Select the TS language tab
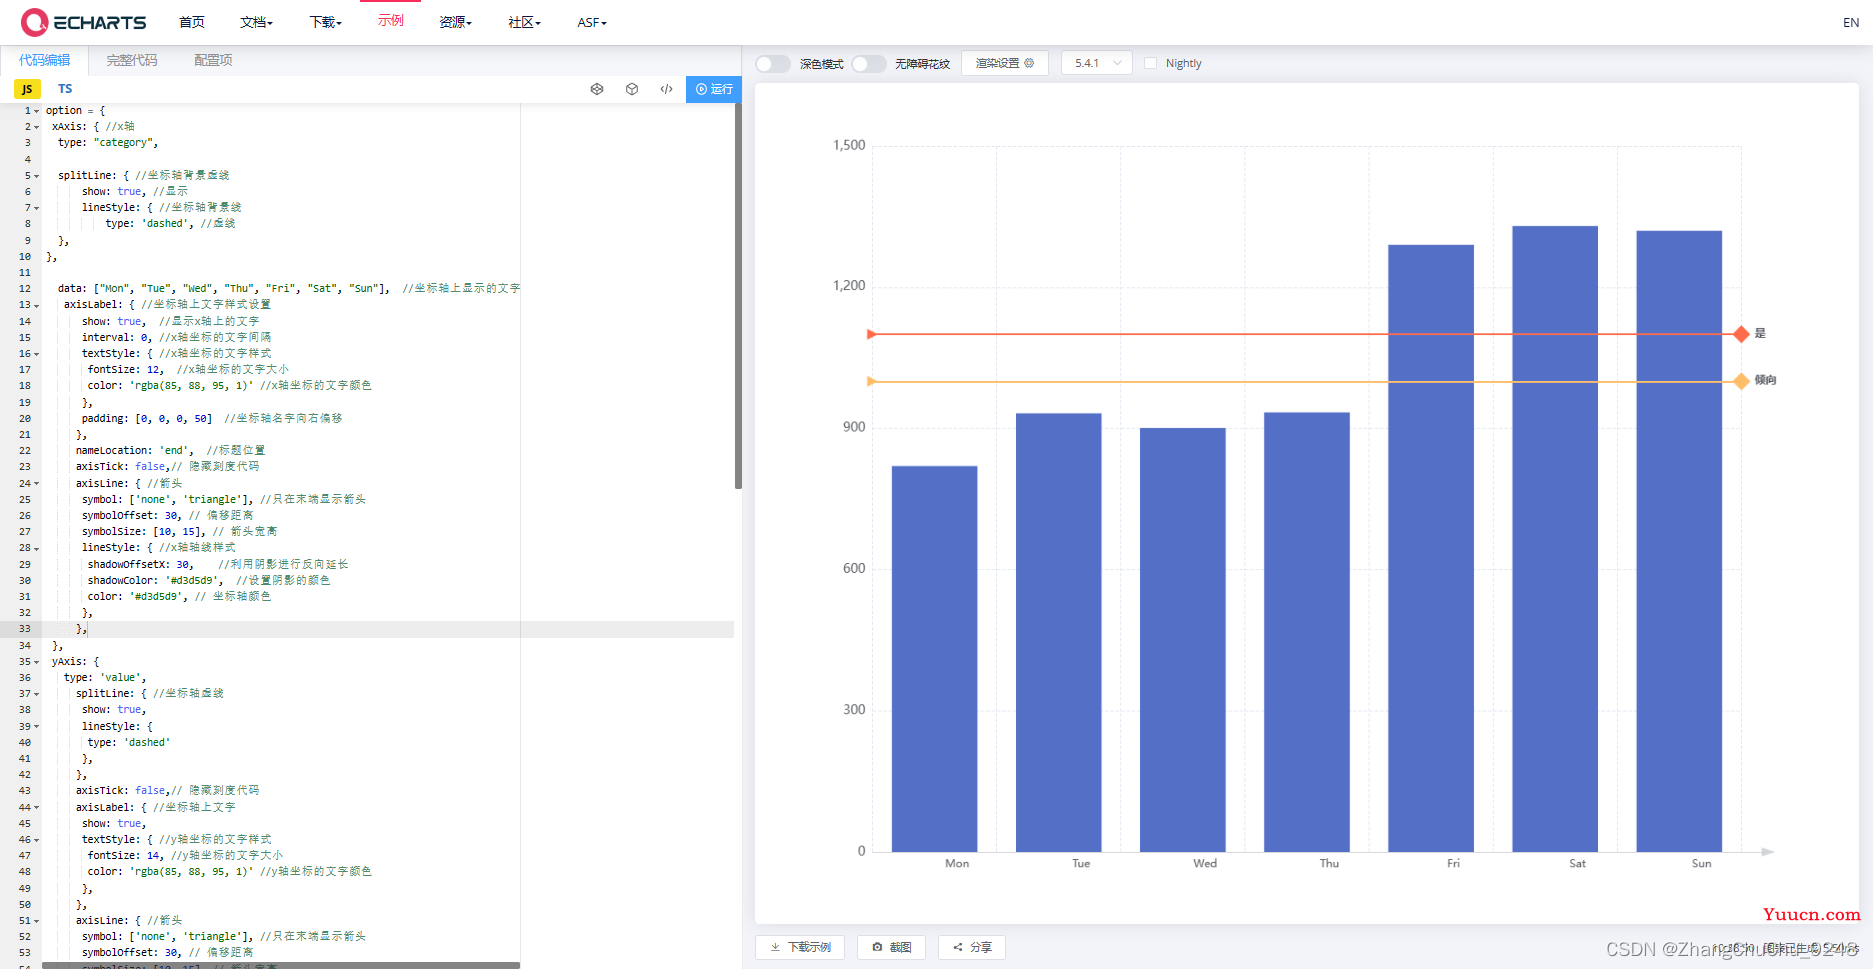Image resolution: width=1873 pixels, height=969 pixels. [65, 89]
